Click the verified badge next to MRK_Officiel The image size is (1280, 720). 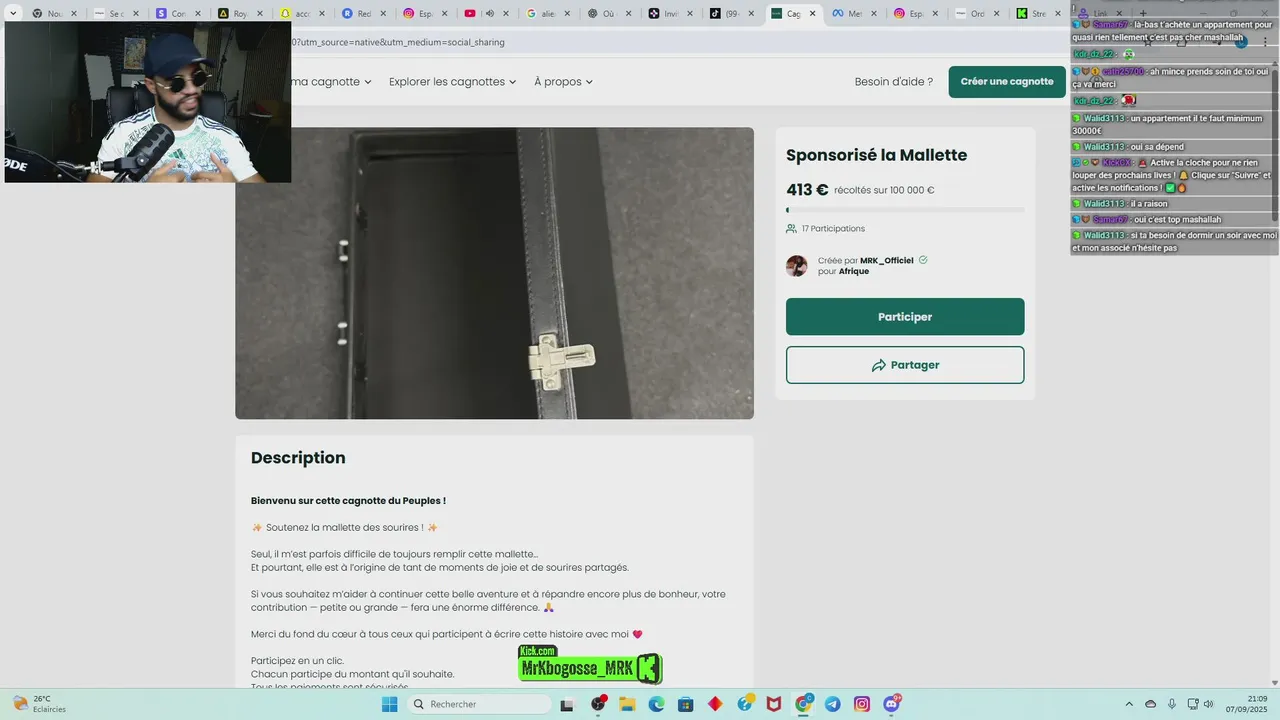[923, 260]
